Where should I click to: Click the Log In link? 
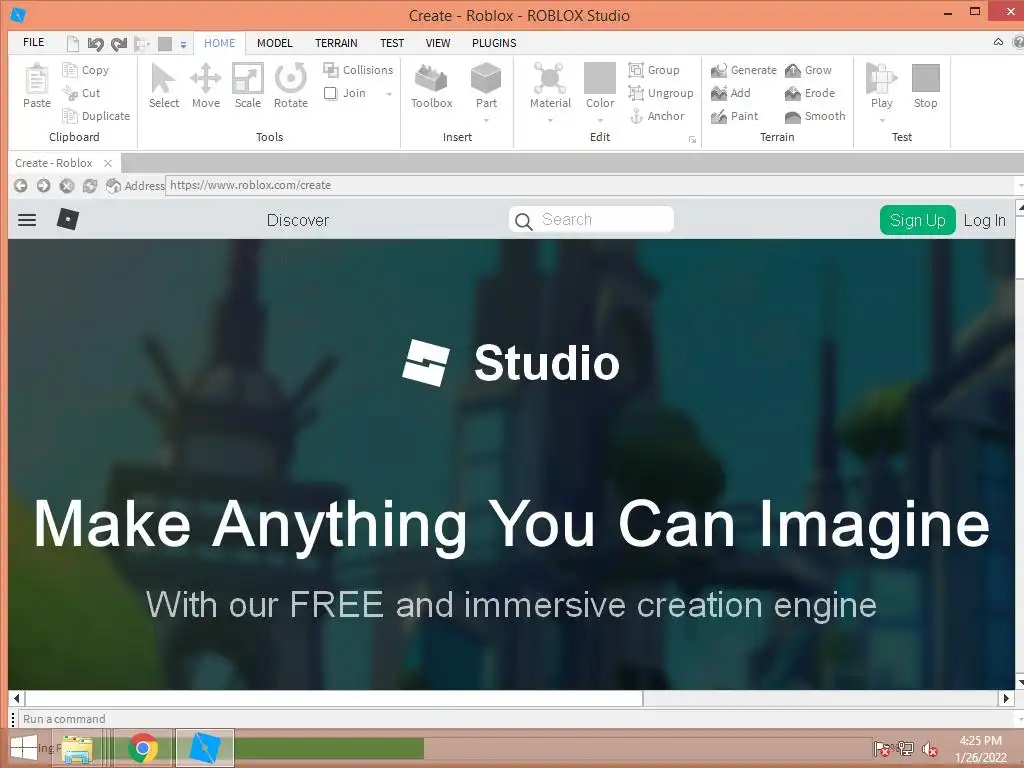point(985,221)
